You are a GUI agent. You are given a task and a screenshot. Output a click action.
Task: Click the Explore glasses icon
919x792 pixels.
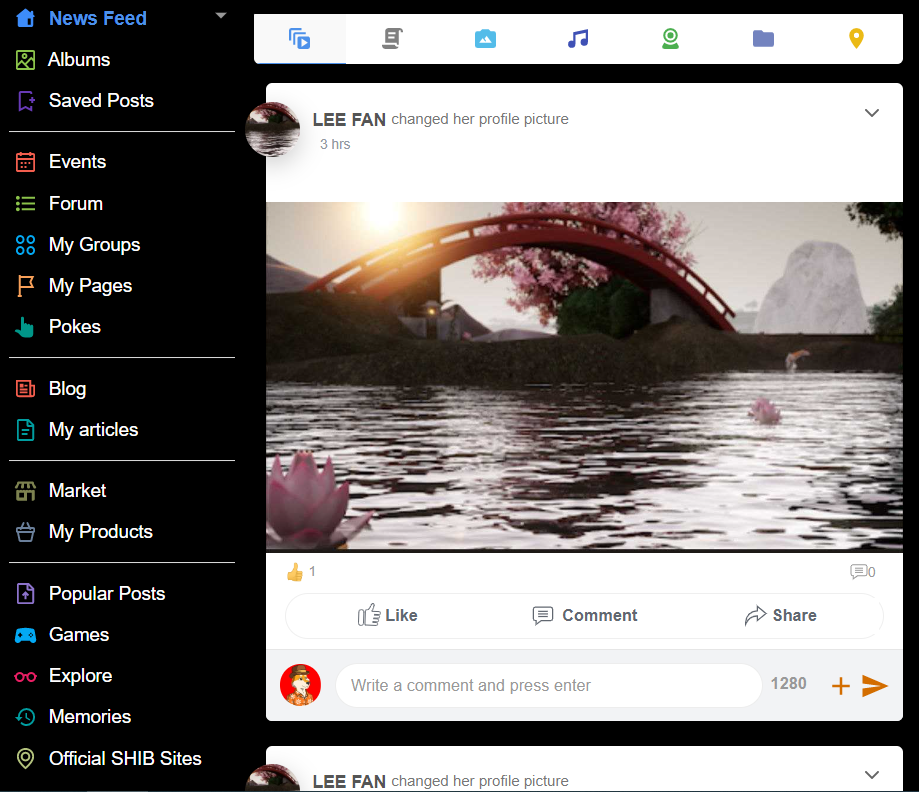click(25, 677)
